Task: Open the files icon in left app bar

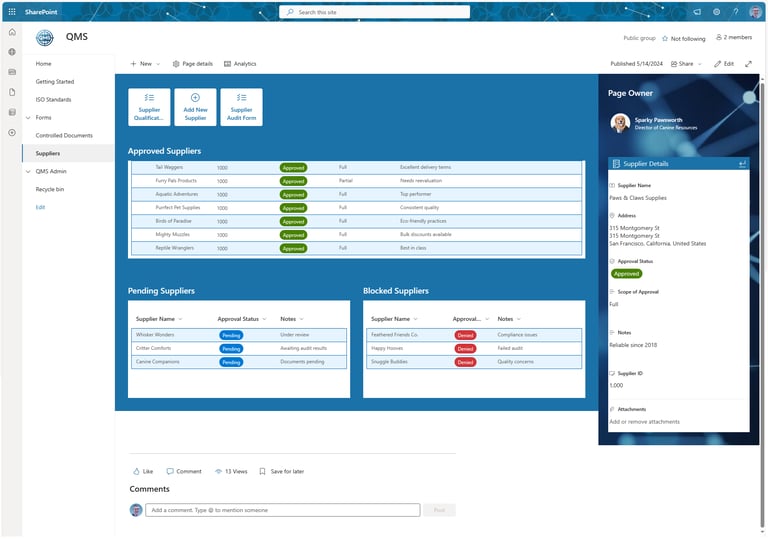Action: coord(12,92)
